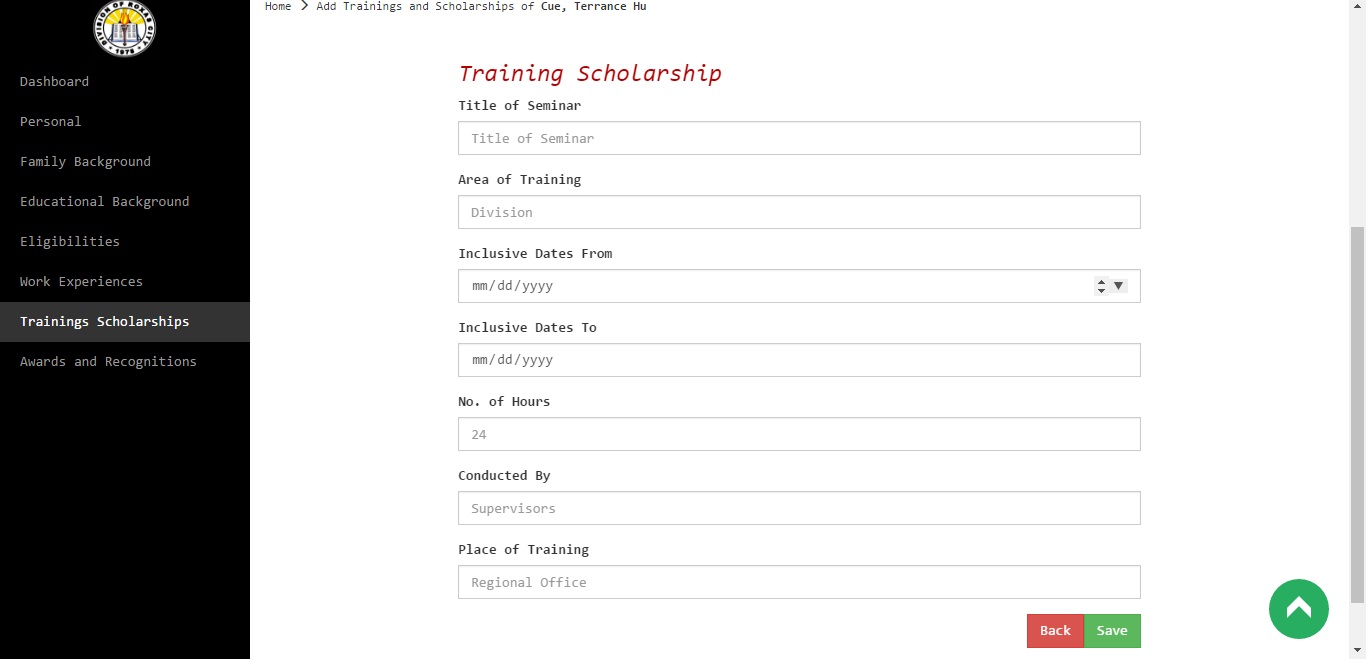Image resolution: width=1366 pixels, height=659 pixels.
Task: Click the green scroll-to-top arrow button
Action: [x=1298, y=608]
